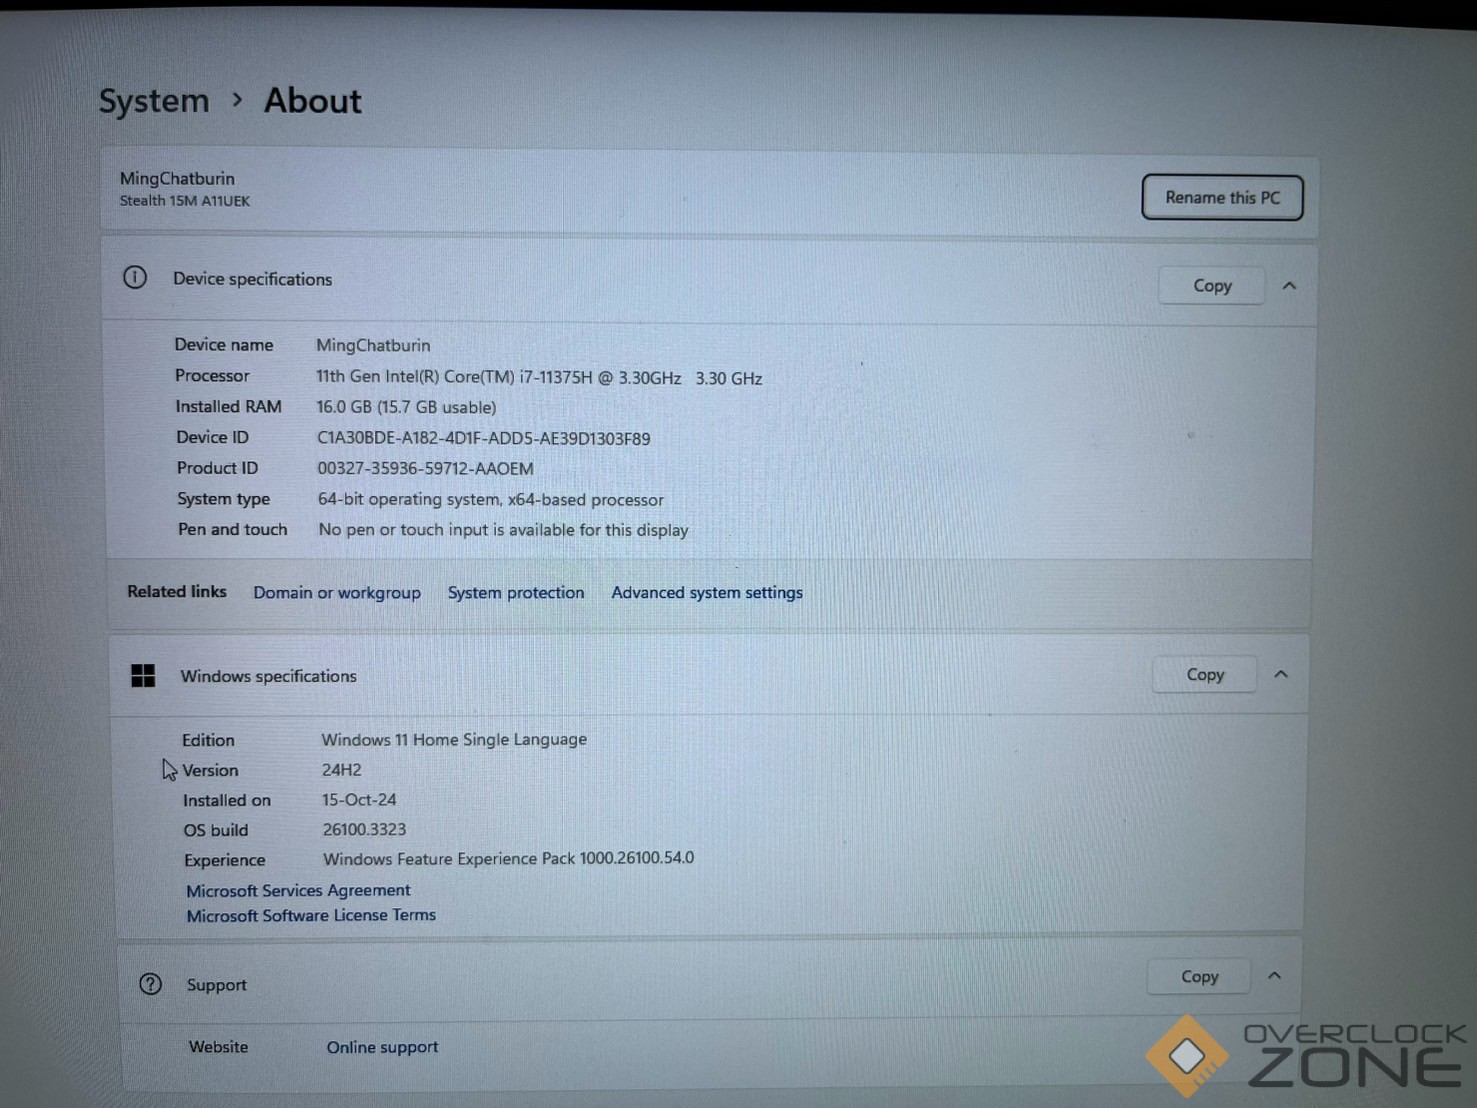Open the Online support link
This screenshot has height=1108, width=1477.
pyautogui.click(x=382, y=1047)
